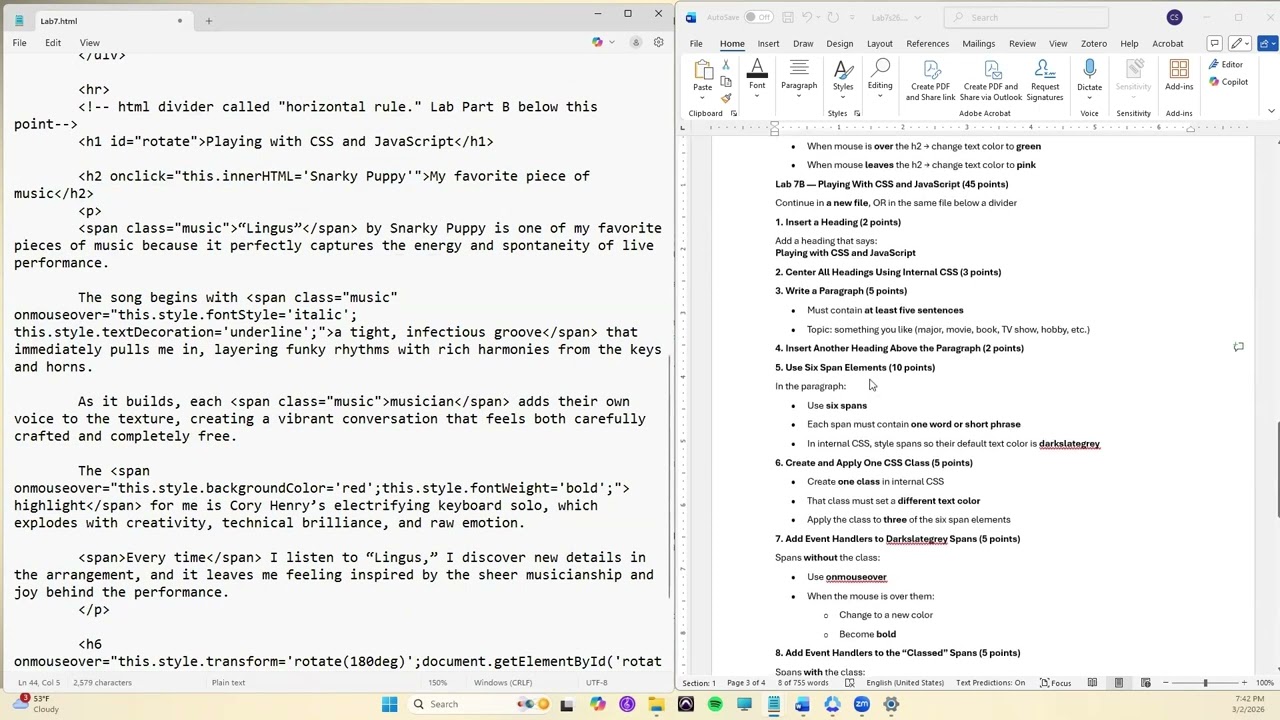This screenshot has height=720, width=1280.
Task: Click Create PDF and Share via Outlook
Action: coord(991,80)
